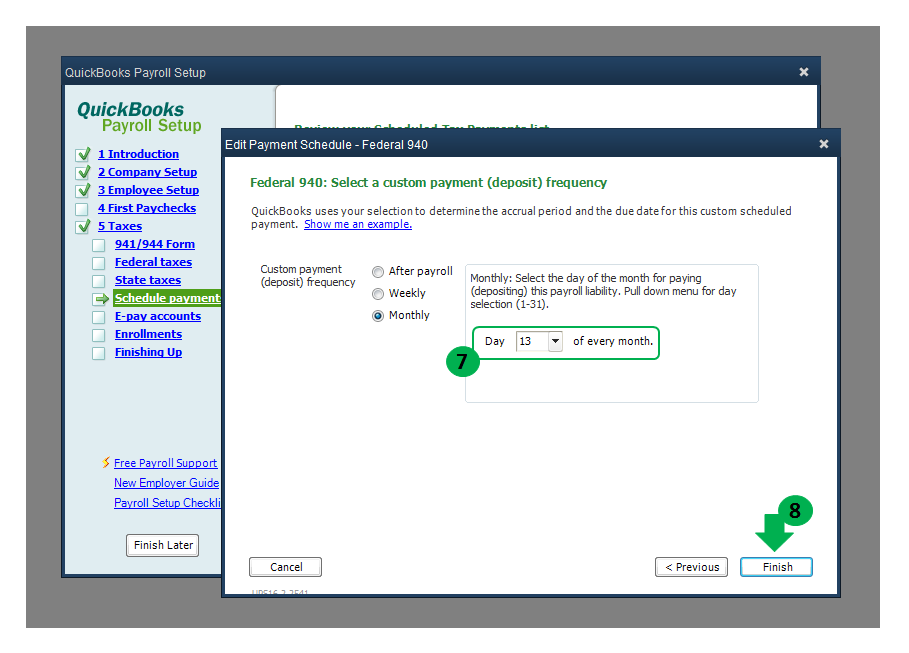
Task: Open step 5 Taxes
Action: click(120, 226)
